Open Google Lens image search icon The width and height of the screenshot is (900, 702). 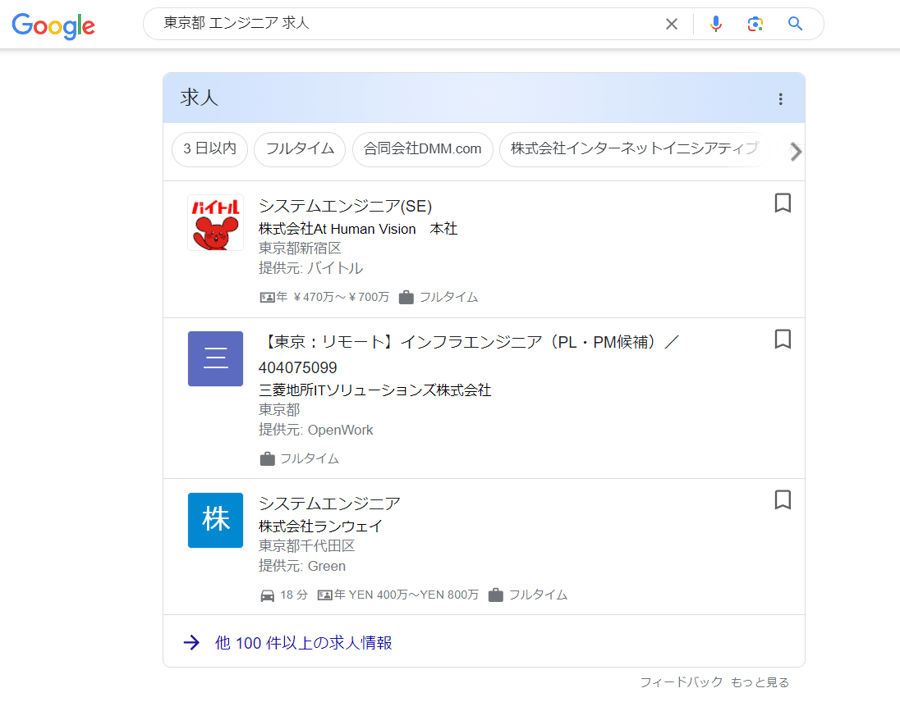pos(755,24)
